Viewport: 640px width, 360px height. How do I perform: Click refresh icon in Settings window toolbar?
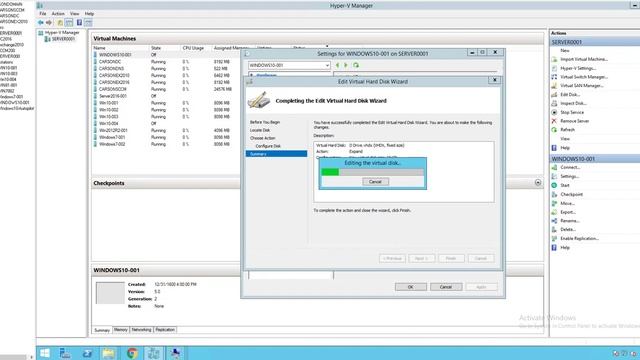coord(356,65)
